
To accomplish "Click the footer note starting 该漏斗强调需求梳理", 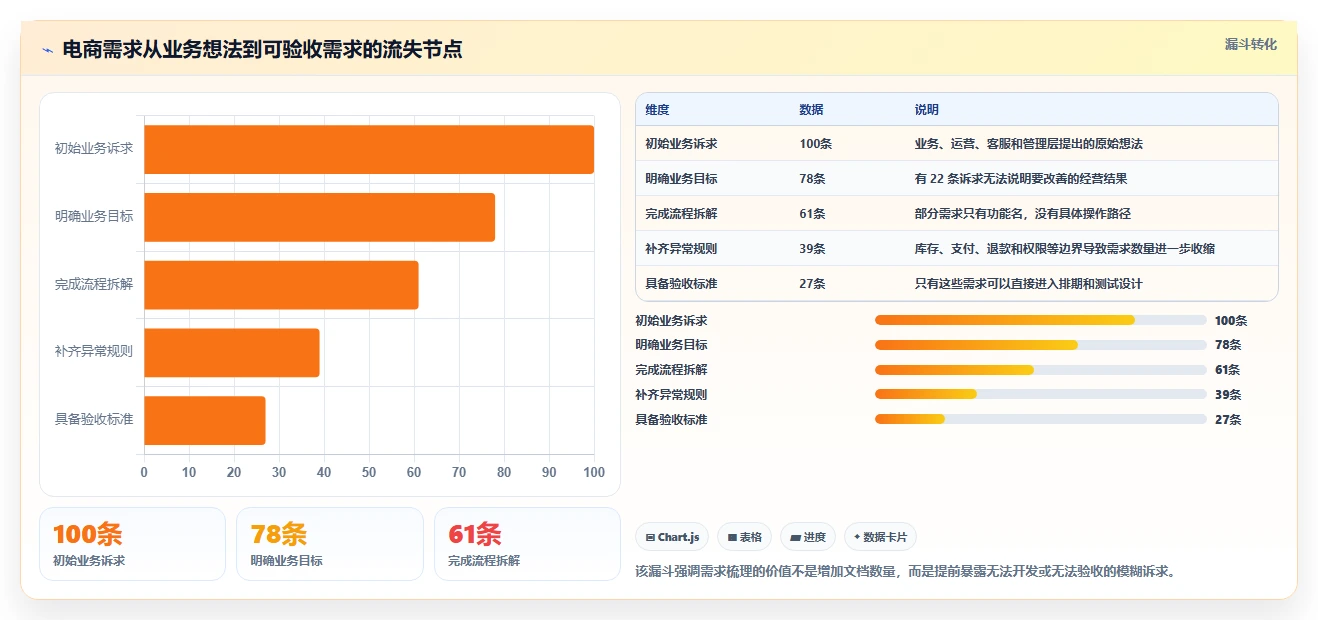I will click(x=905, y=572).
